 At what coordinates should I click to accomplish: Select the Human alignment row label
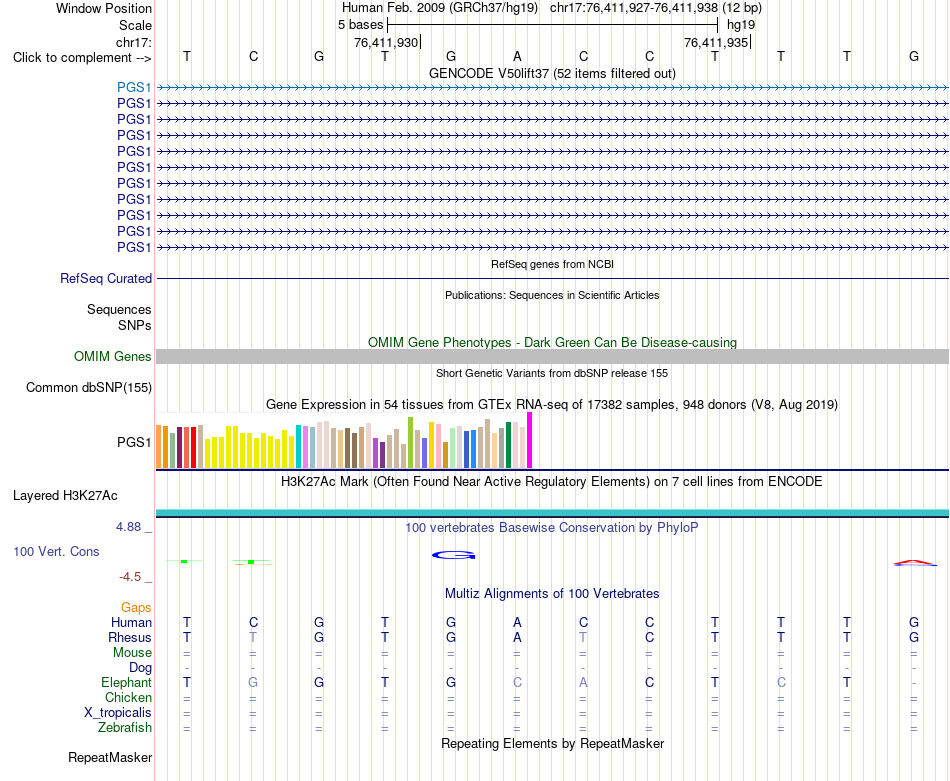pos(131,622)
